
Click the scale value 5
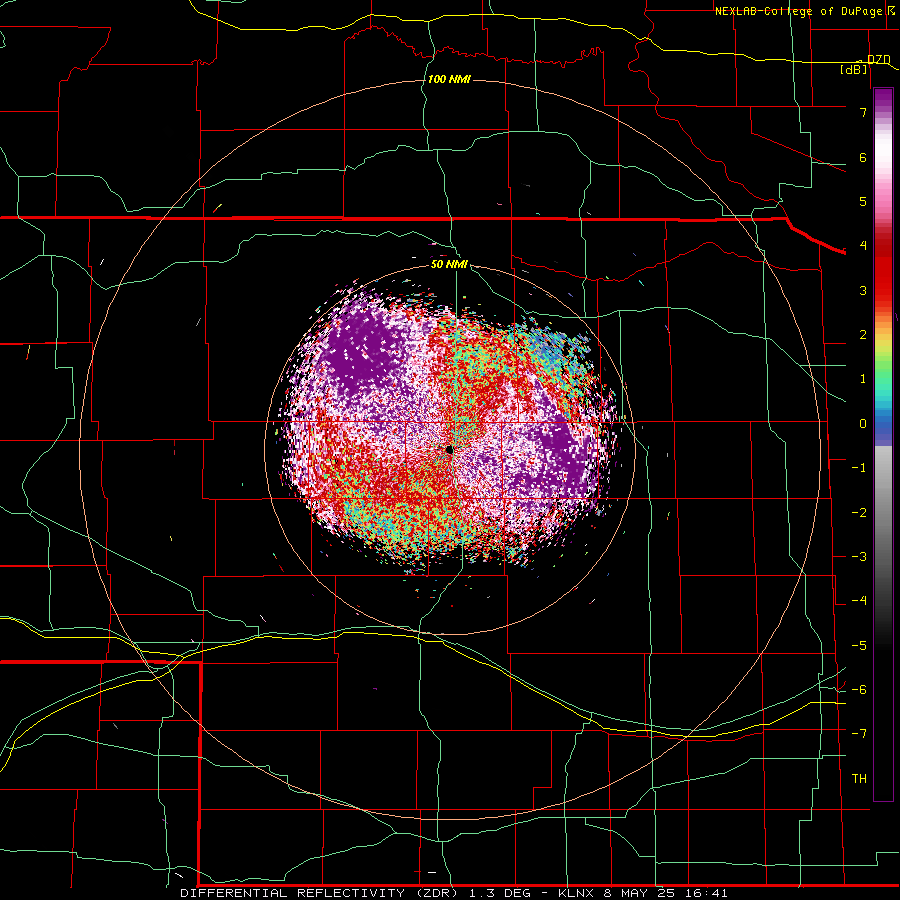[x=863, y=201]
